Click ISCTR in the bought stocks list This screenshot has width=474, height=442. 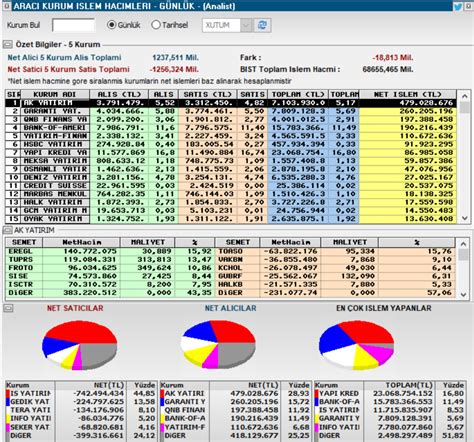click(x=21, y=285)
